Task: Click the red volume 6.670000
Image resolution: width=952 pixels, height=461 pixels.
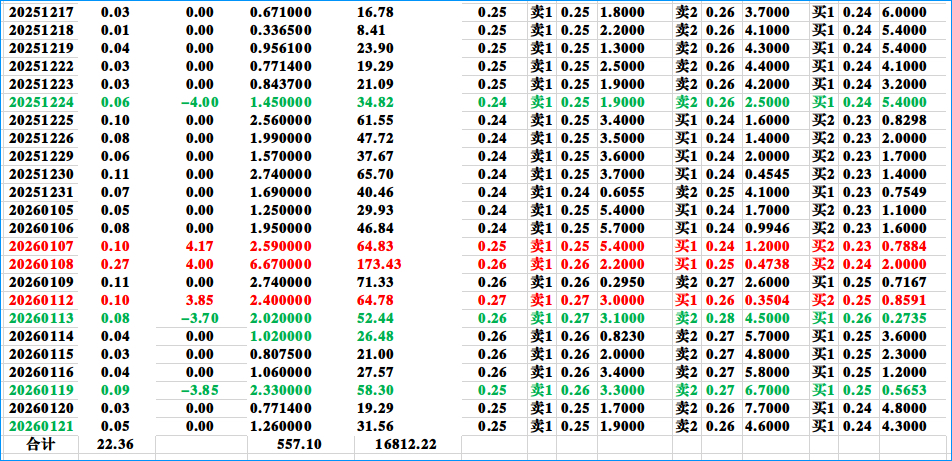Action: coord(281,265)
